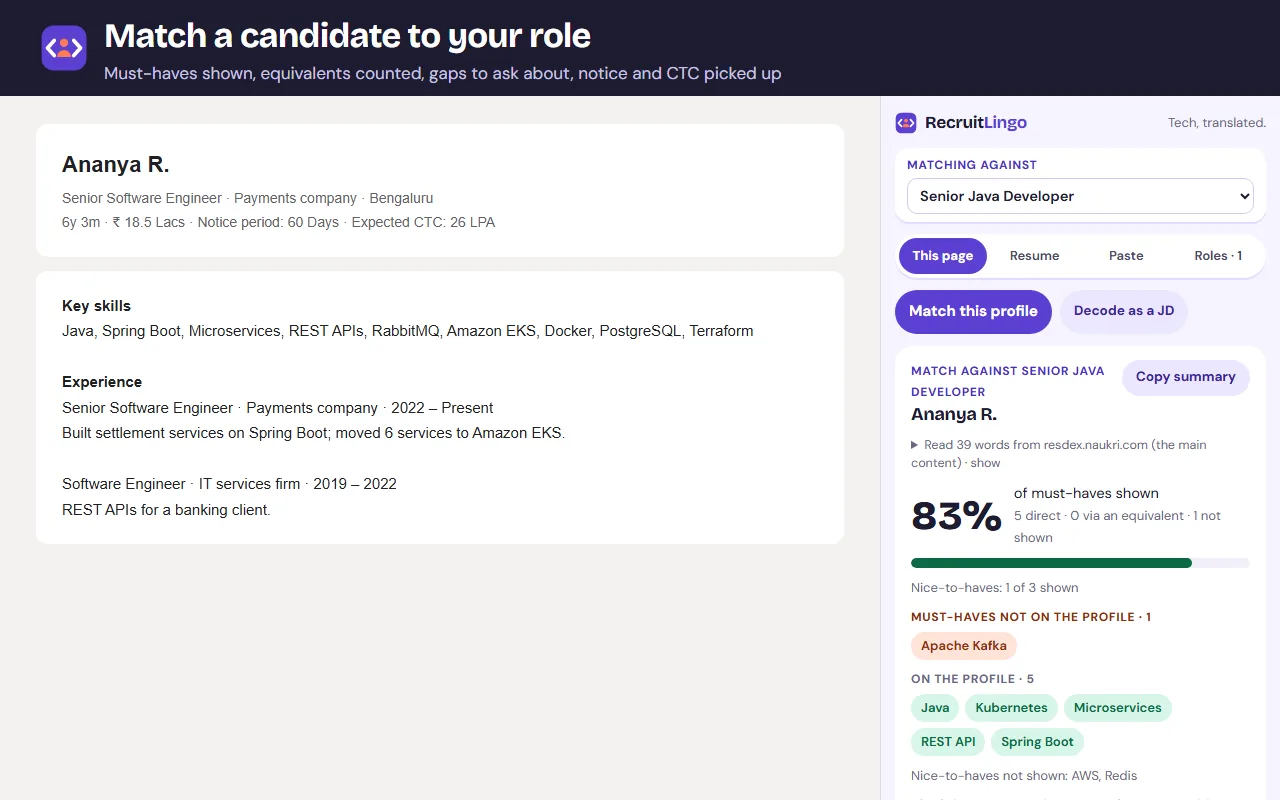Viewport: 1280px width, 800px height.
Task: Click 'Ananya R.' in the match result panel
Action: [954, 414]
